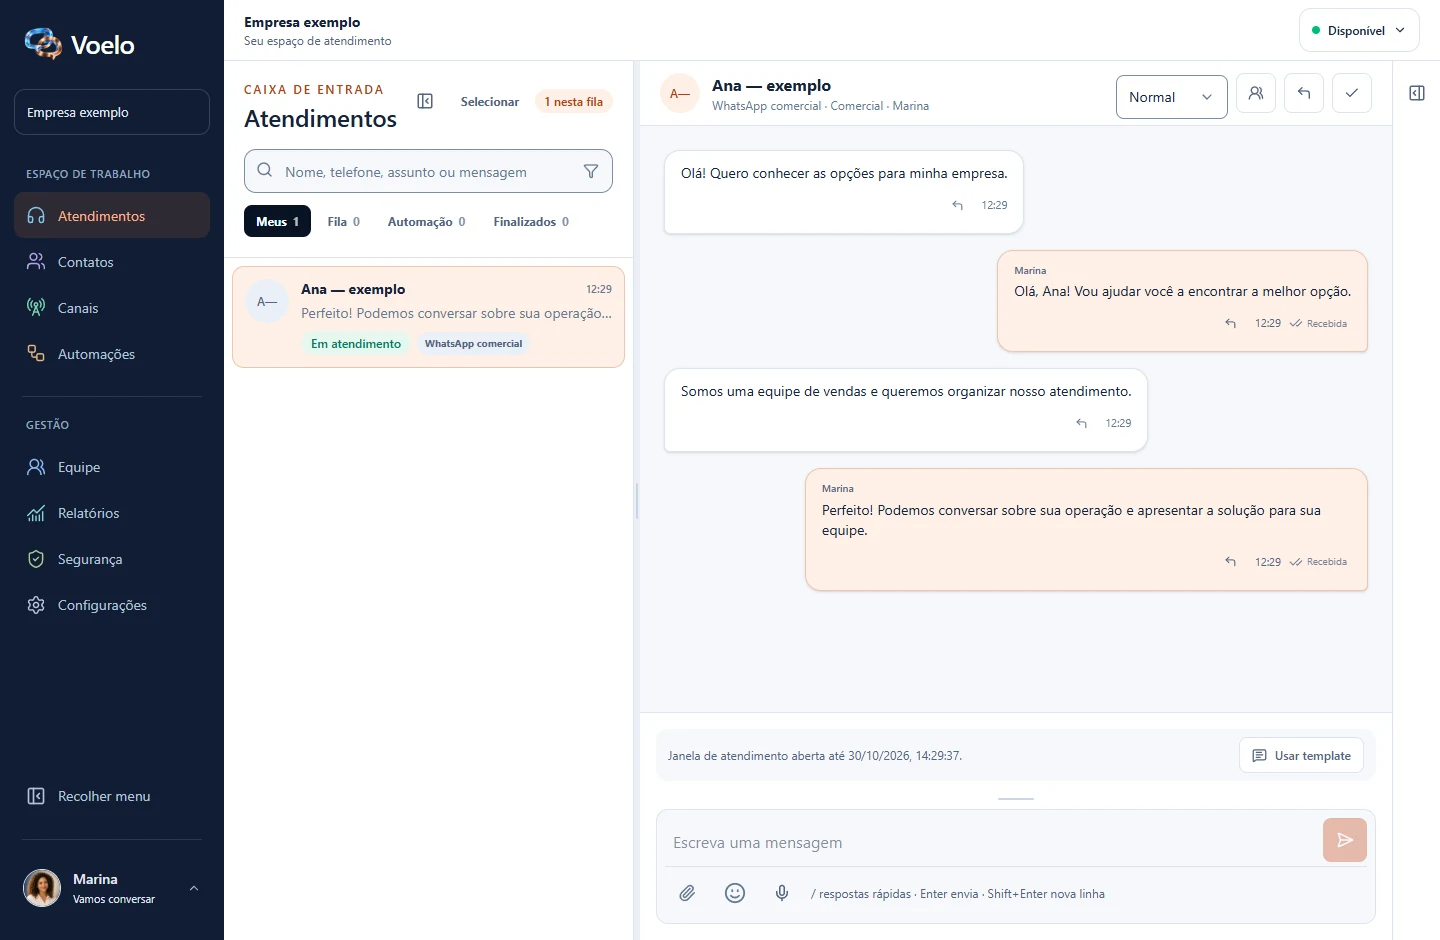
Task: Focus the inbox search field
Action: (428, 171)
